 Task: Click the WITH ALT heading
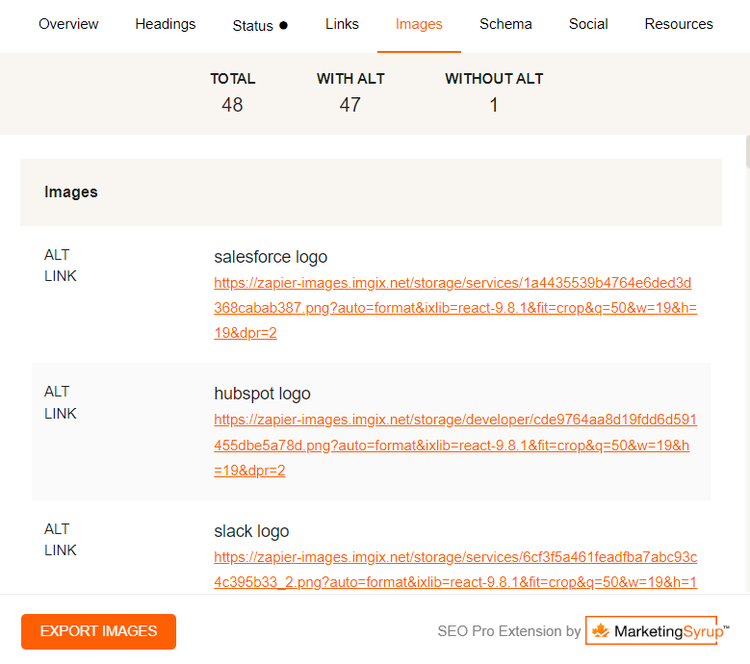pos(350,78)
